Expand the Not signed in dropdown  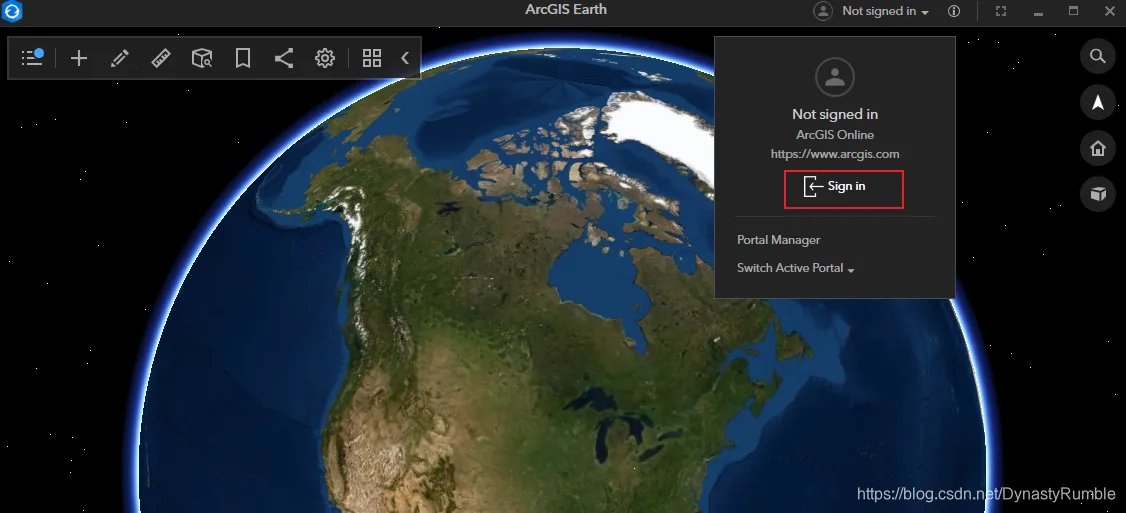(x=872, y=11)
